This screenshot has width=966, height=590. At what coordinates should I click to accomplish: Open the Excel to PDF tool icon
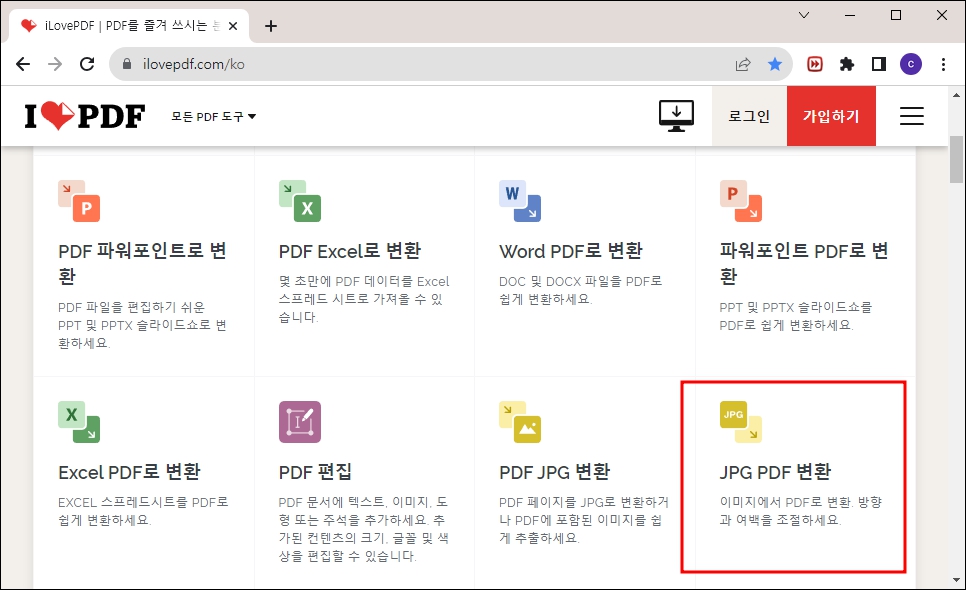[x=79, y=422]
